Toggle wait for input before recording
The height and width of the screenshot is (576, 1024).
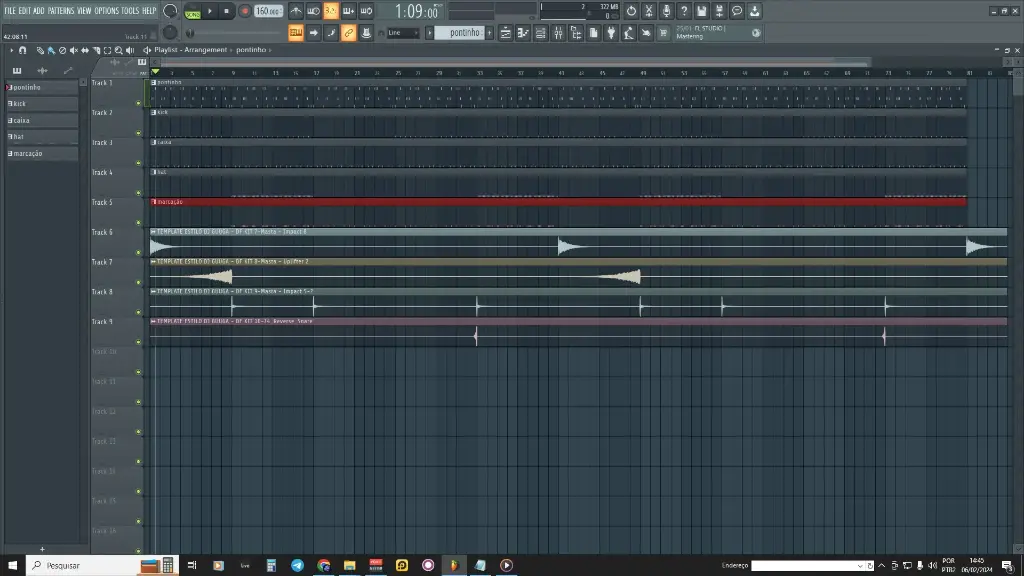tap(313, 11)
